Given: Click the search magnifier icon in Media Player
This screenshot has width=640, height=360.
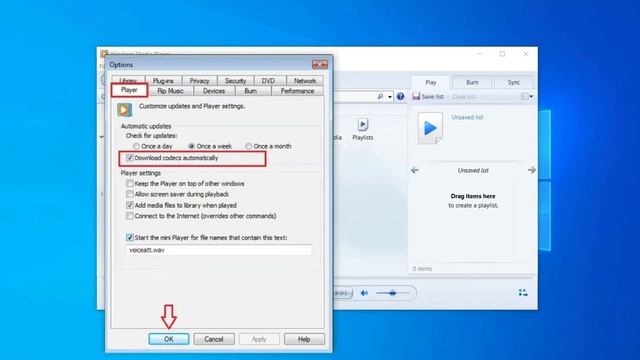Looking at the screenshot, I should [380, 96].
